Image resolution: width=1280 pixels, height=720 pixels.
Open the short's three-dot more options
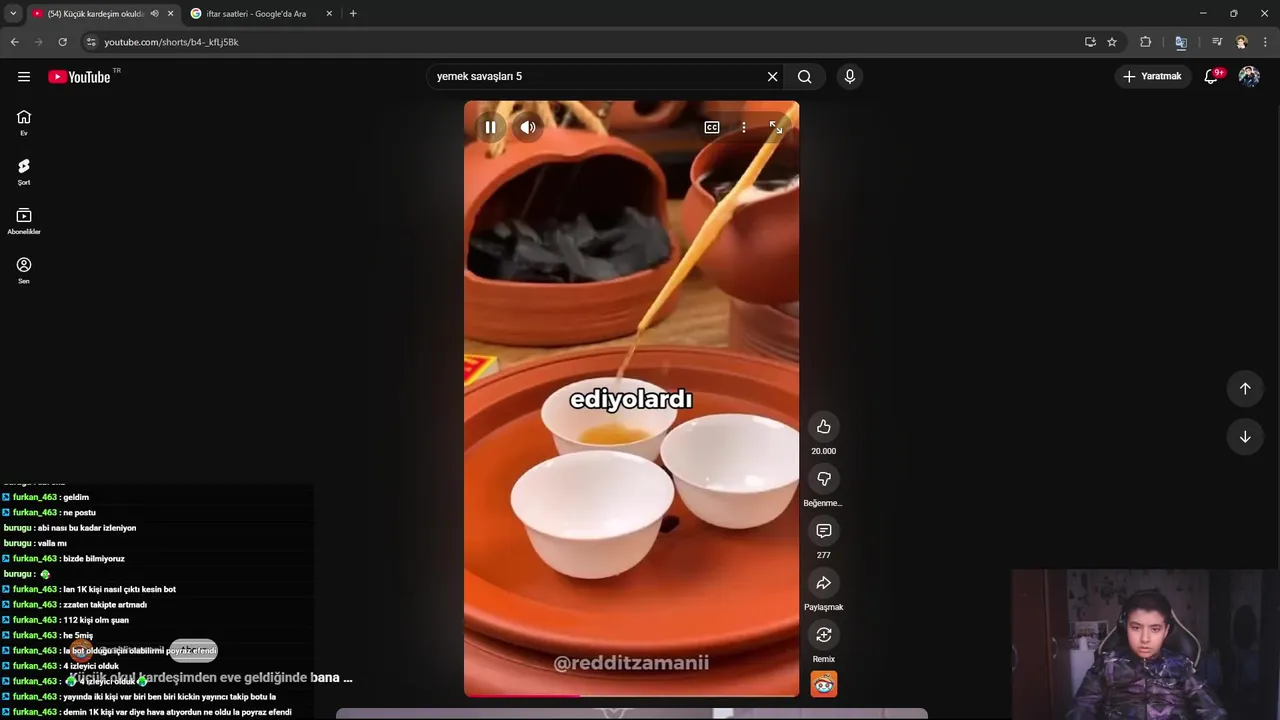(x=744, y=127)
